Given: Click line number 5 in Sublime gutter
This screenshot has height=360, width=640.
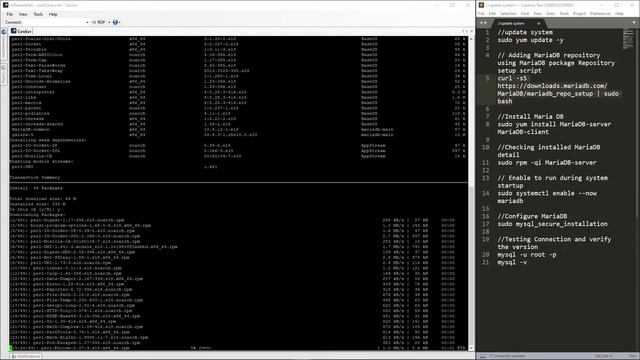Looking at the screenshot, I should pos(487,78).
